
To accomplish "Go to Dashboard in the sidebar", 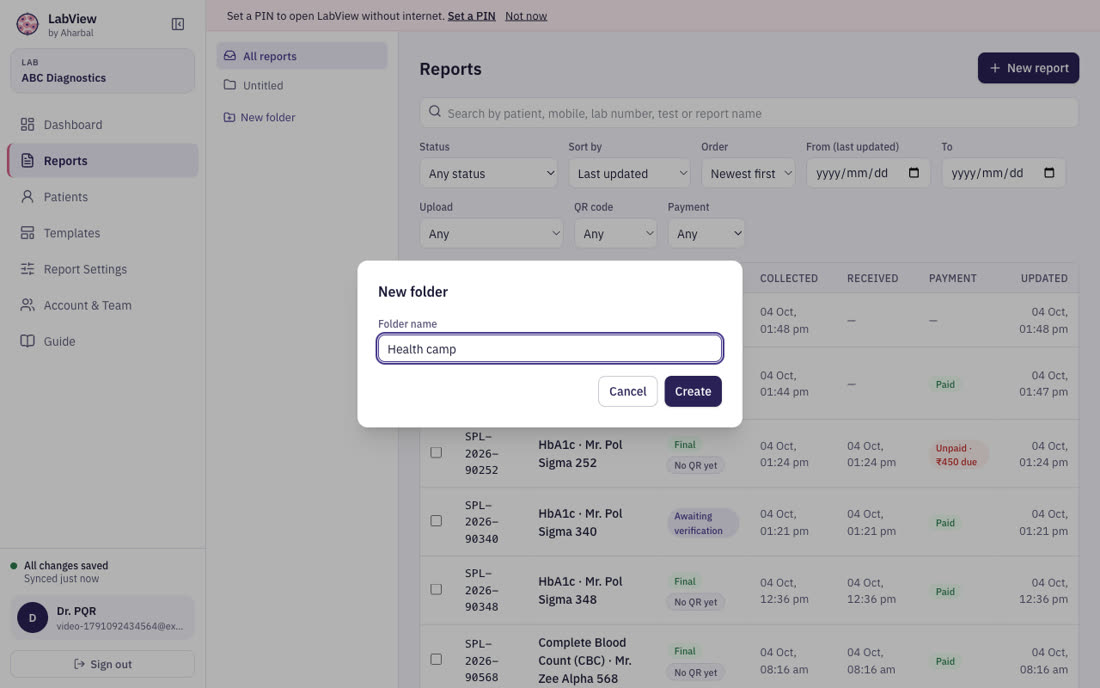I will click(x=103, y=124).
